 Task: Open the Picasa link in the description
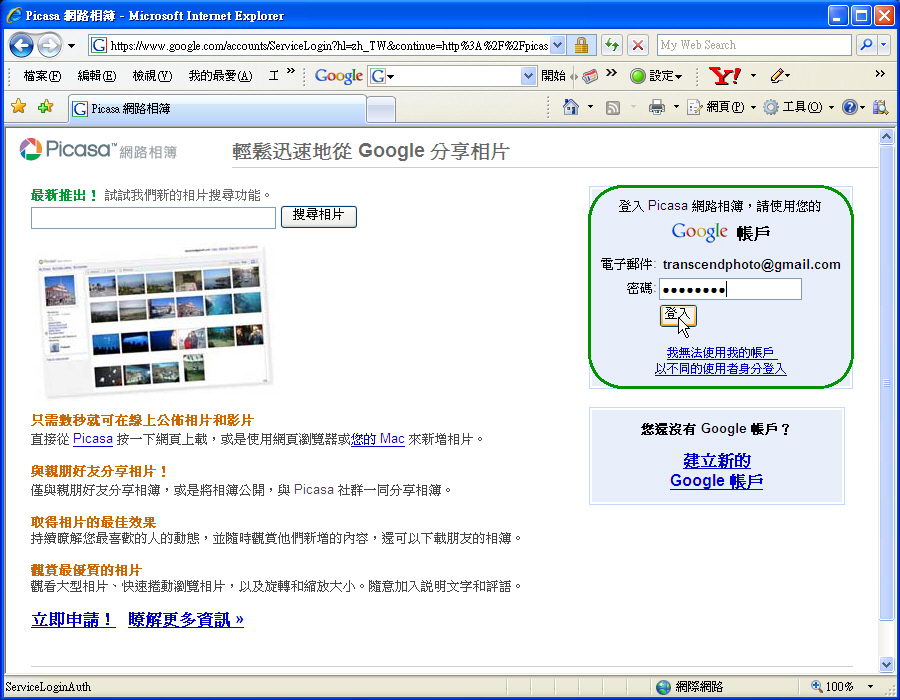[93, 439]
